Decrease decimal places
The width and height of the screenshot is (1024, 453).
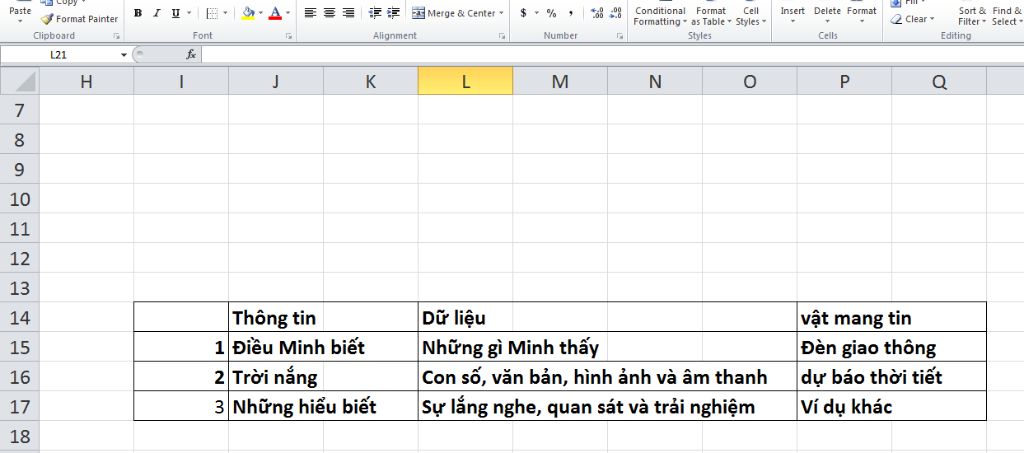(615, 13)
